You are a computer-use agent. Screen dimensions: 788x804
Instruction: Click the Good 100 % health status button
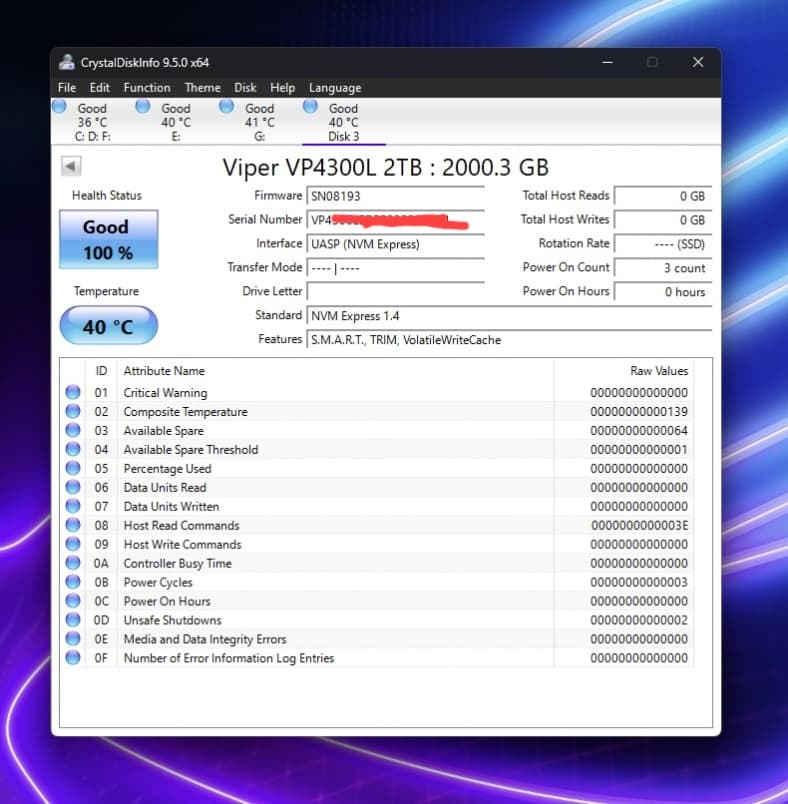click(107, 240)
